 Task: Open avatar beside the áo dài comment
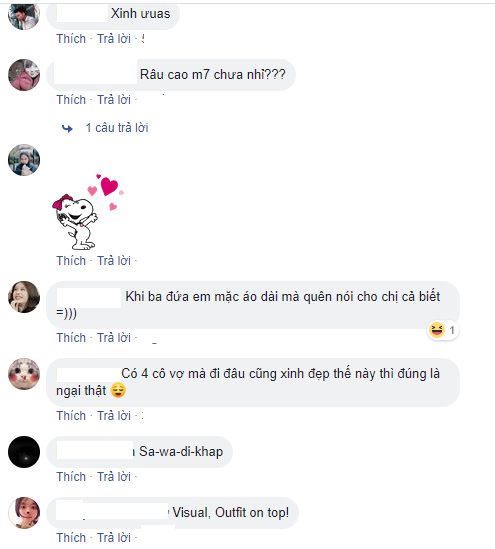24,297
